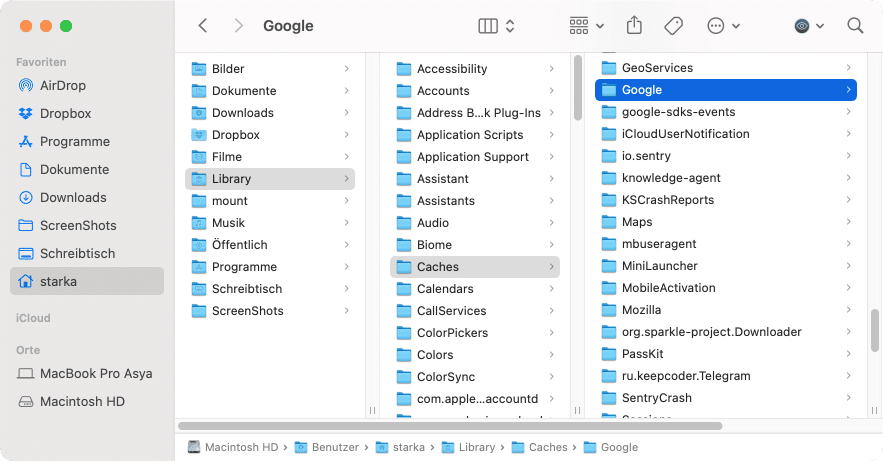Open the google-sdks-events folder
Viewport: 883px width, 461px height.
click(x=726, y=112)
